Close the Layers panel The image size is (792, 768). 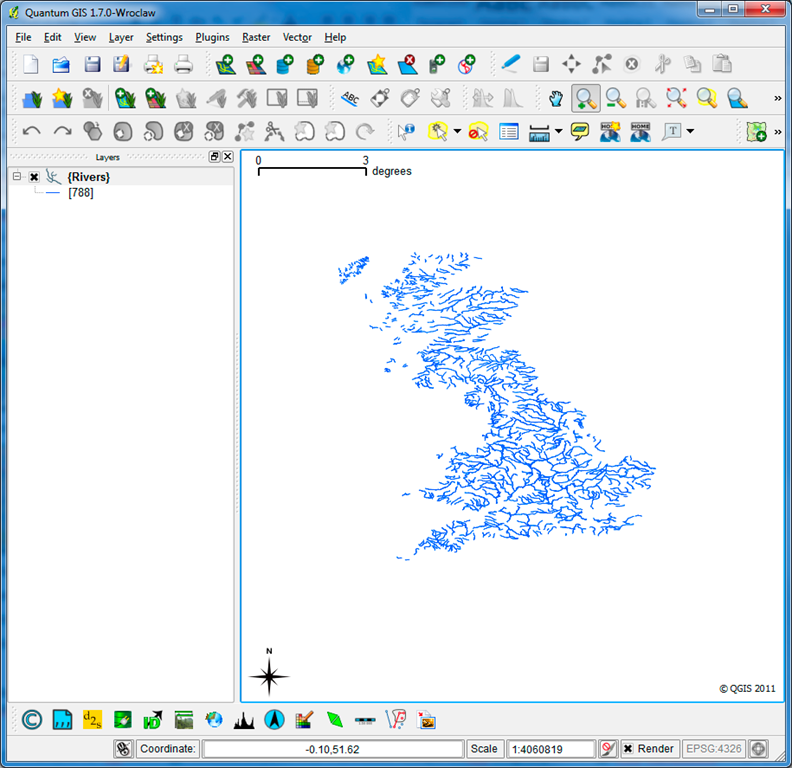pos(228,157)
